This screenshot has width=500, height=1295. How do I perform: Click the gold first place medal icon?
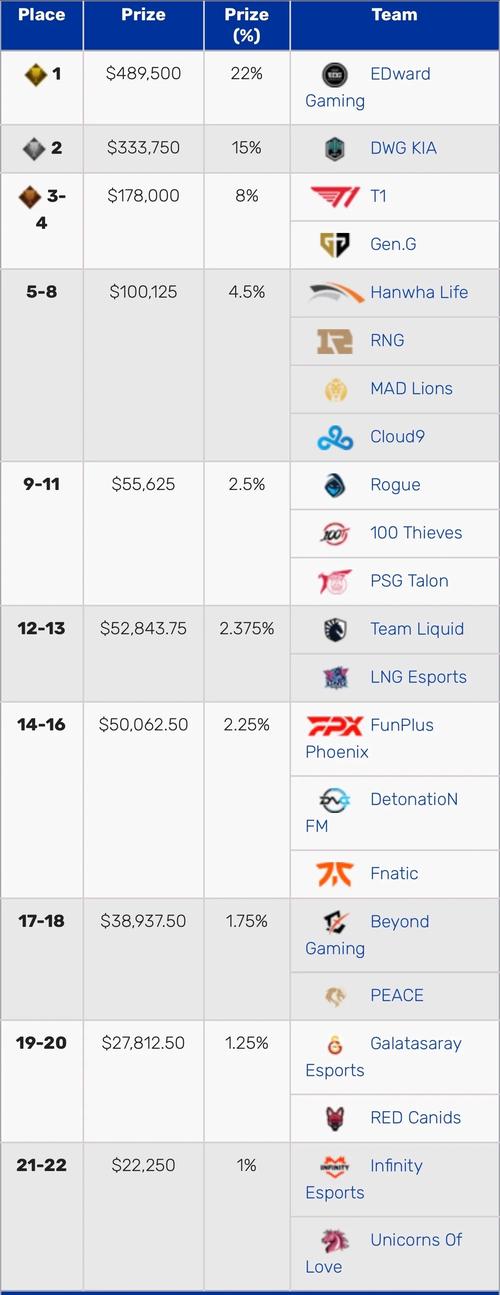coord(35,74)
